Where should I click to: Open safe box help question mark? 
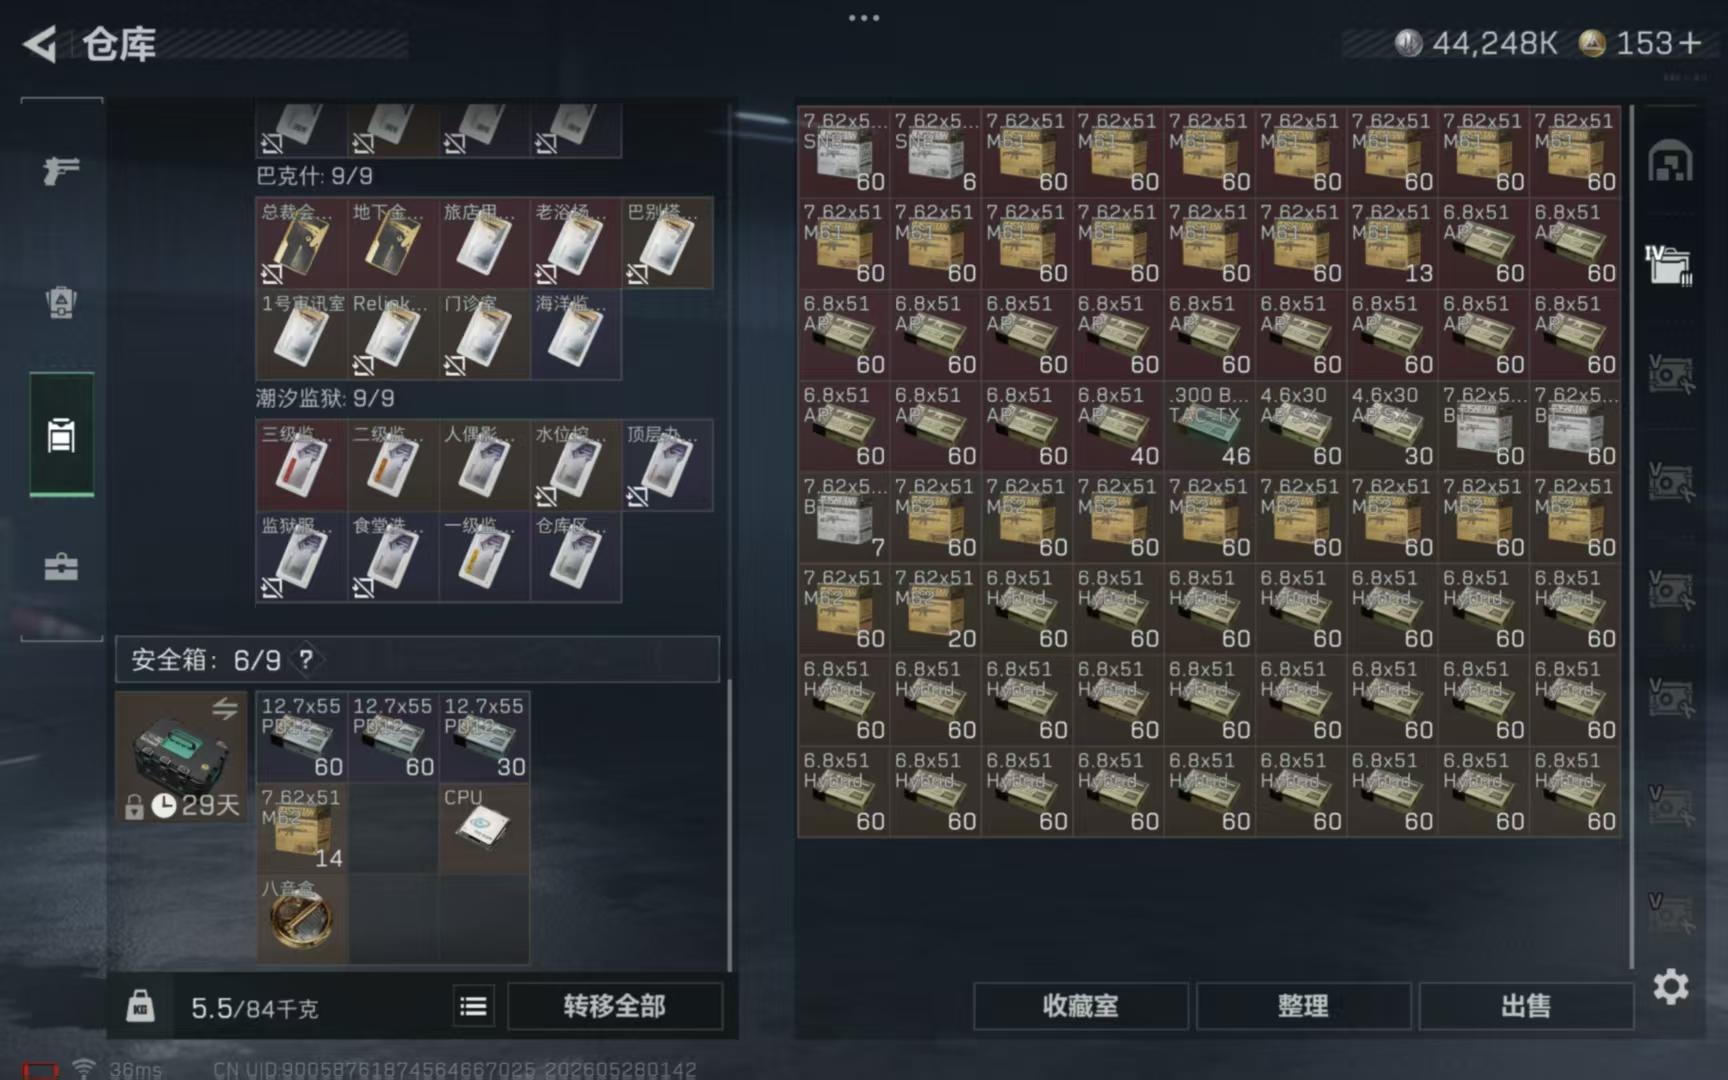pyautogui.click(x=306, y=660)
